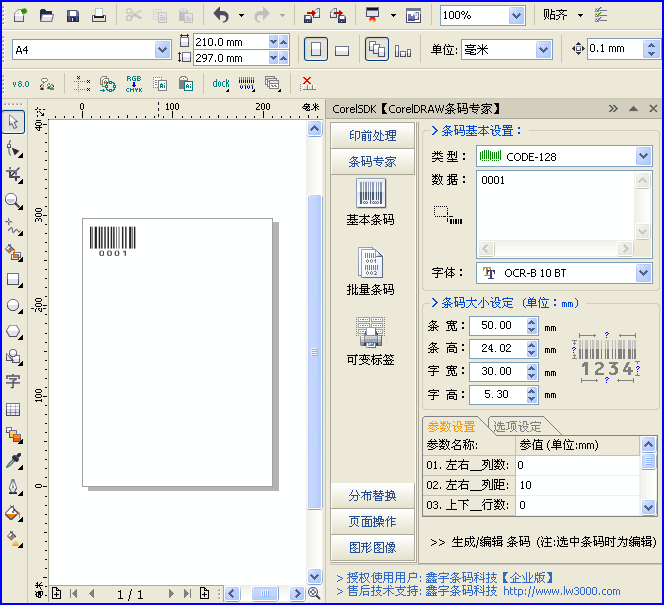The height and width of the screenshot is (605, 664).
Task: Open the 贴齐 snap dropdown
Action: point(581,16)
